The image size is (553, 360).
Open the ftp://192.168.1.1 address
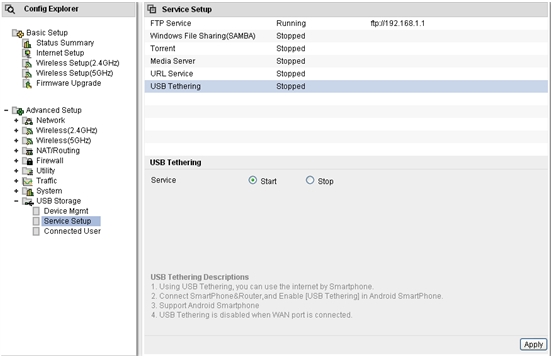click(397, 24)
